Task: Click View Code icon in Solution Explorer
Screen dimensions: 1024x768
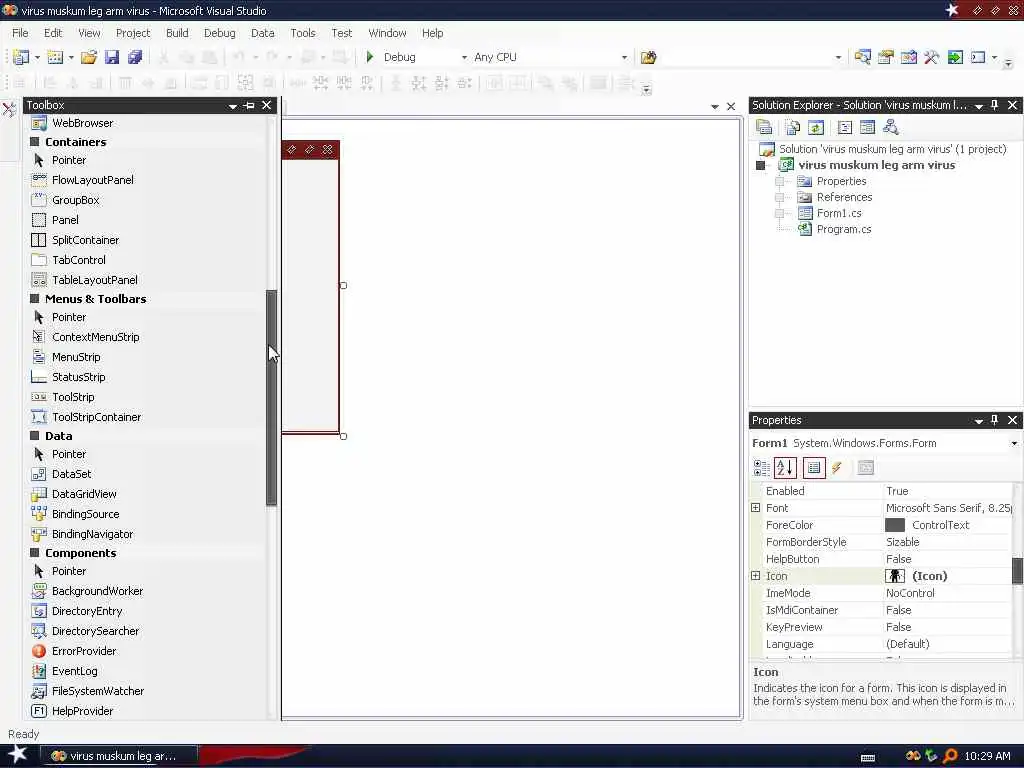Action: (844, 127)
